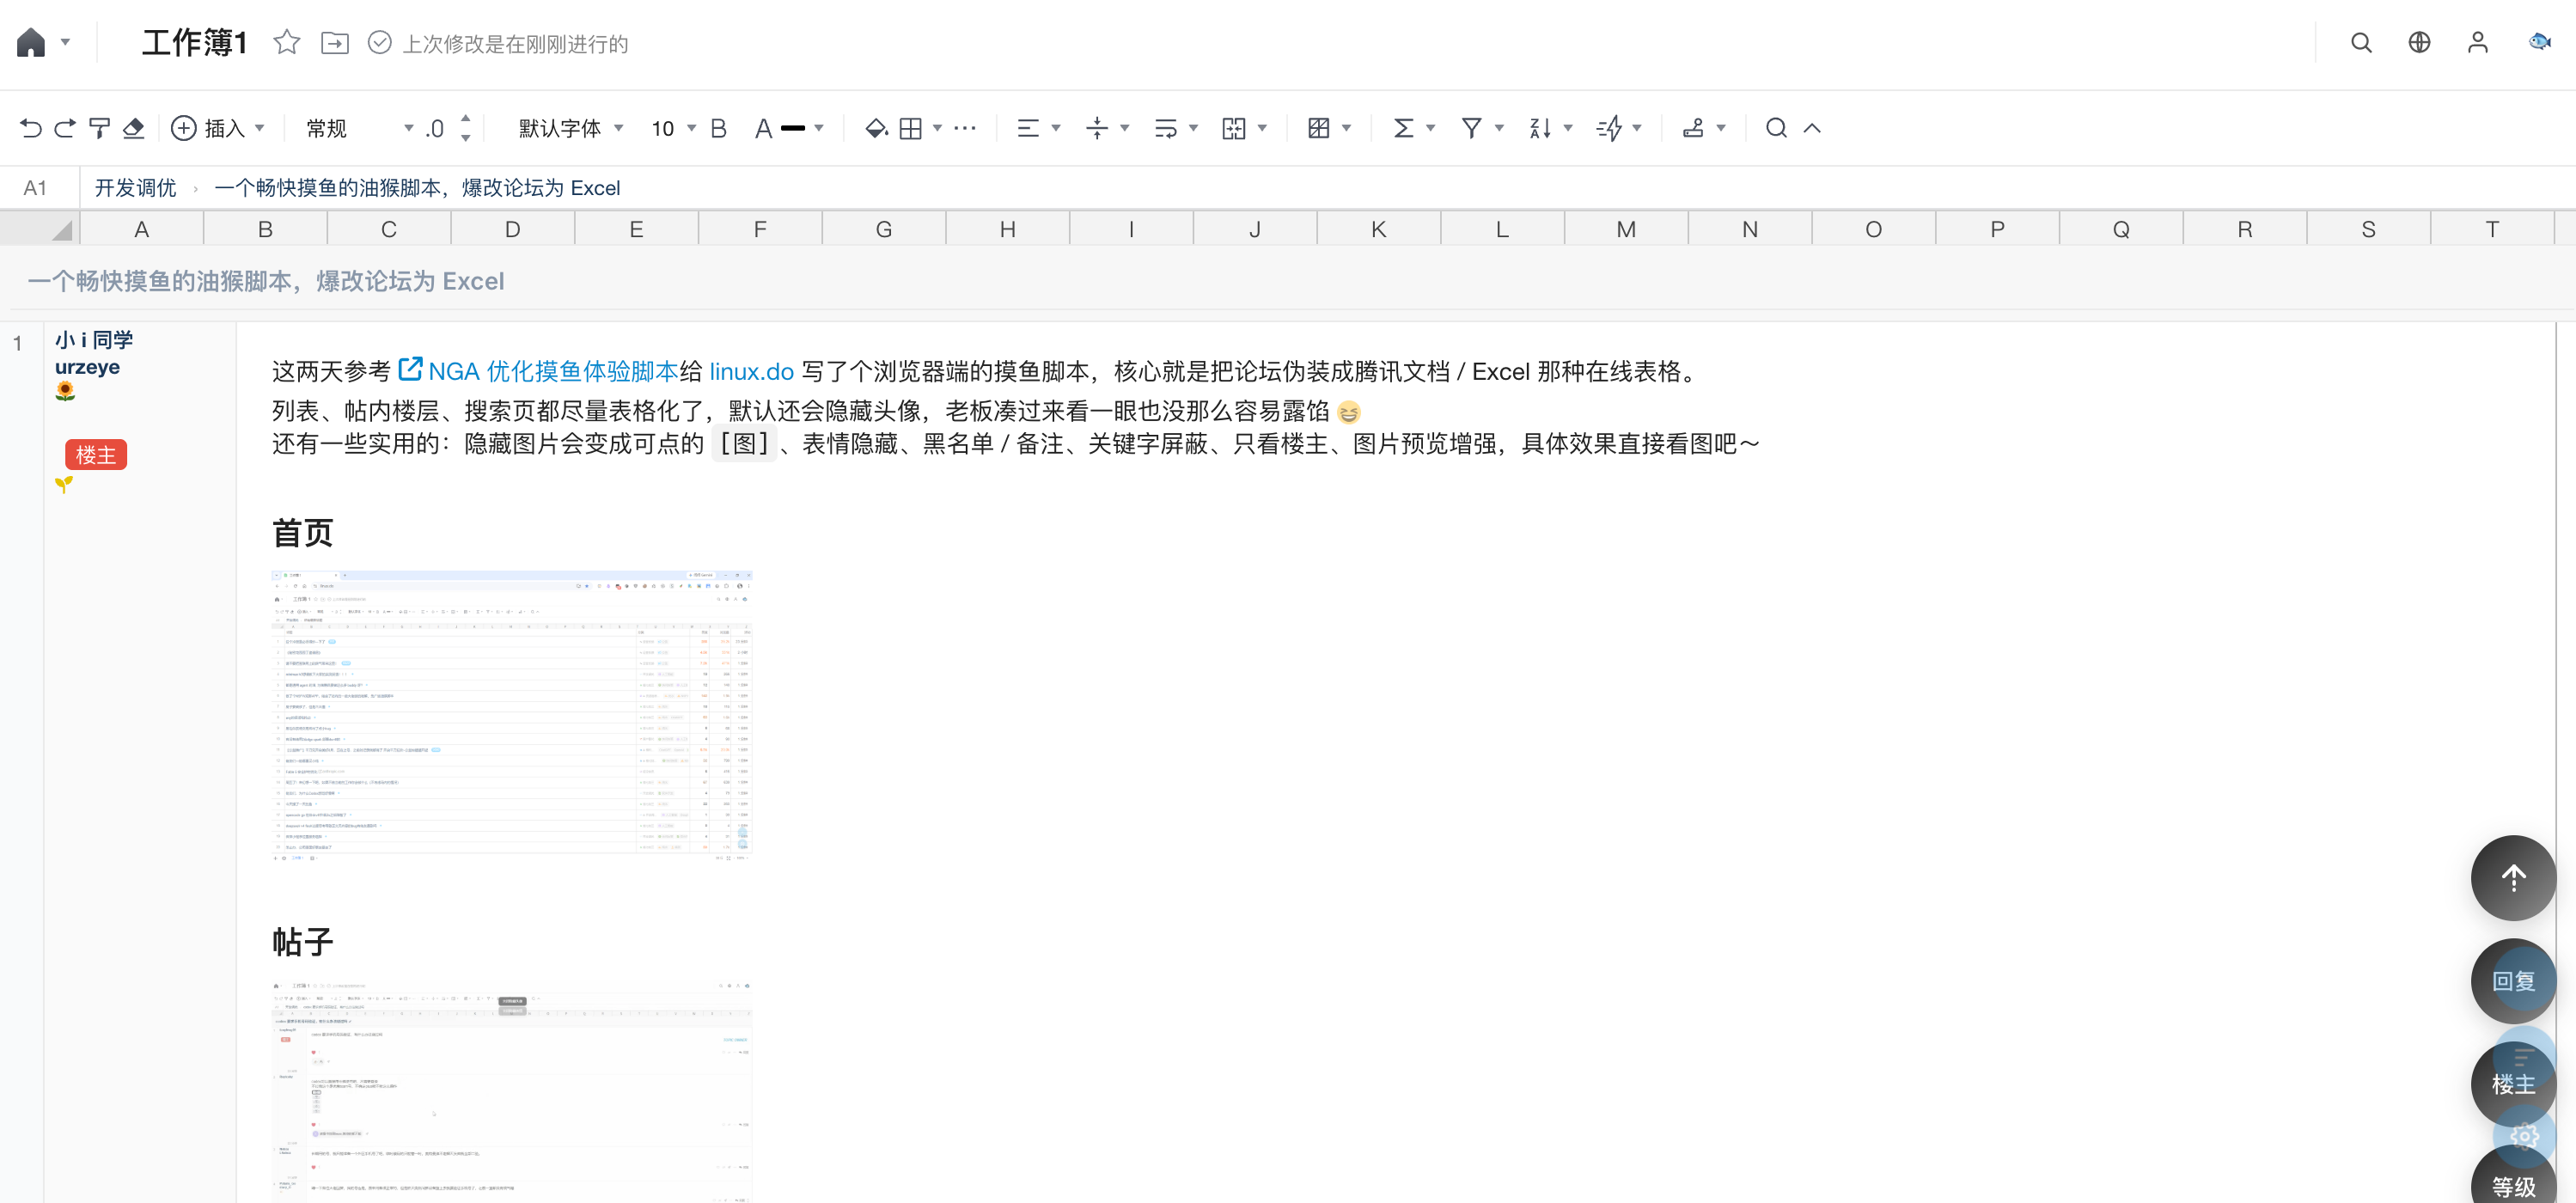Viewport: 2576px width, 1203px height.
Task: Click the A1 cell reference box
Action: pos(36,188)
